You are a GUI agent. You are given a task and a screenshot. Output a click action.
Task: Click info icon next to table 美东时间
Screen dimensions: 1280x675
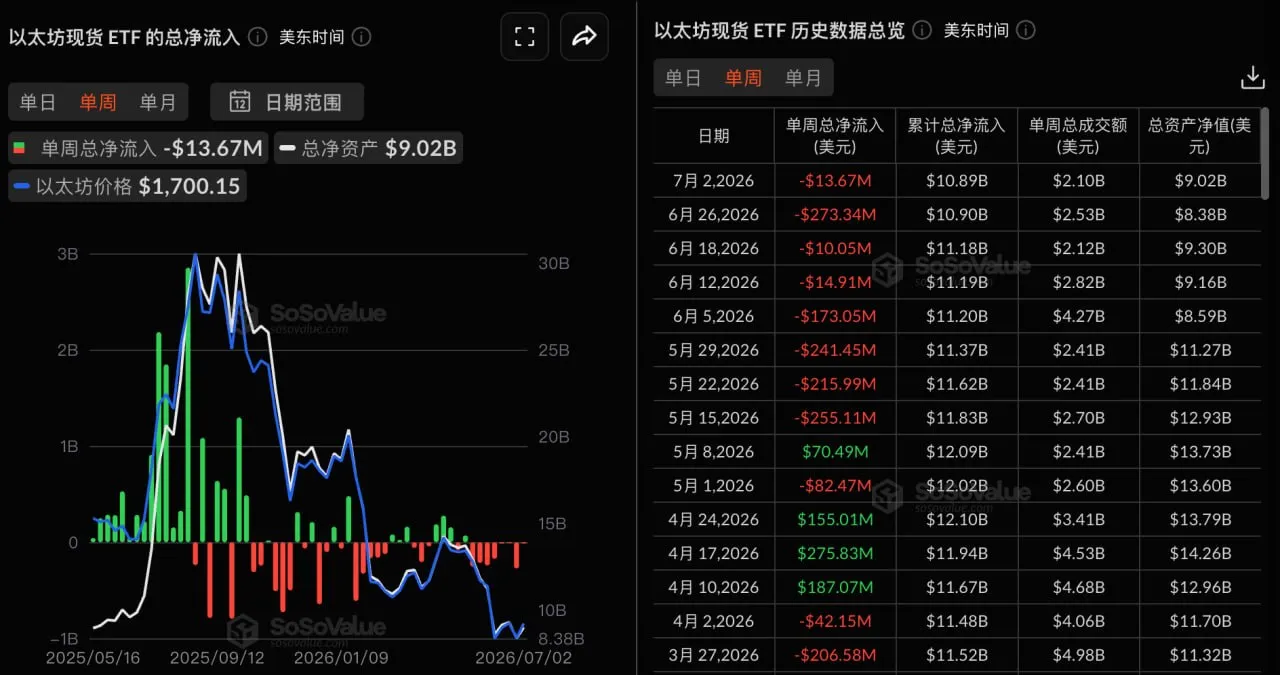click(1026, 30)
